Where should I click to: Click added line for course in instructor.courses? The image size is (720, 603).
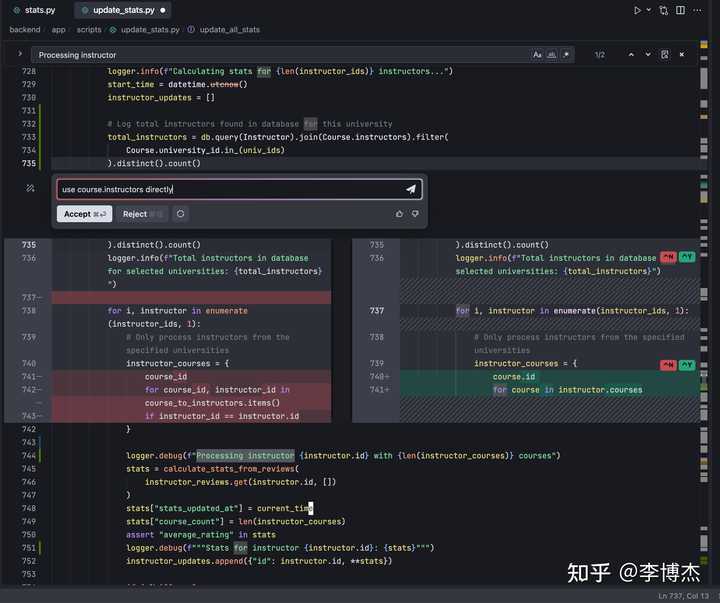(x=568, y=390)
